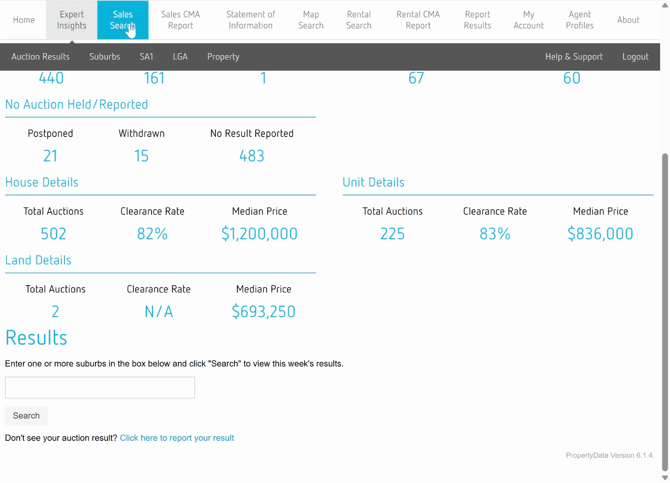Switch to Expert Insights tab
This screenshot has height=483, width=670.
coord(72,20)
